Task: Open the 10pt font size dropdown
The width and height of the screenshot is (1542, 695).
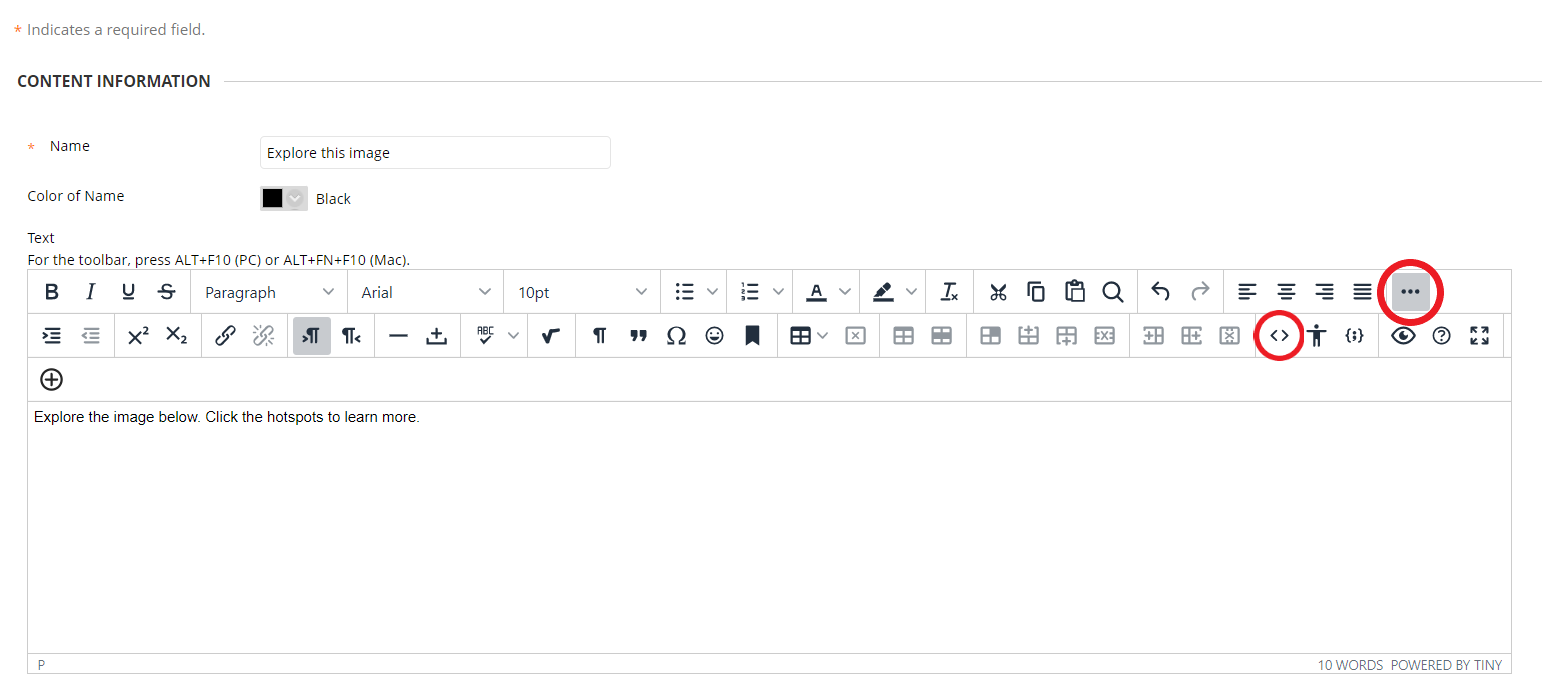Action: coord(583,292)
